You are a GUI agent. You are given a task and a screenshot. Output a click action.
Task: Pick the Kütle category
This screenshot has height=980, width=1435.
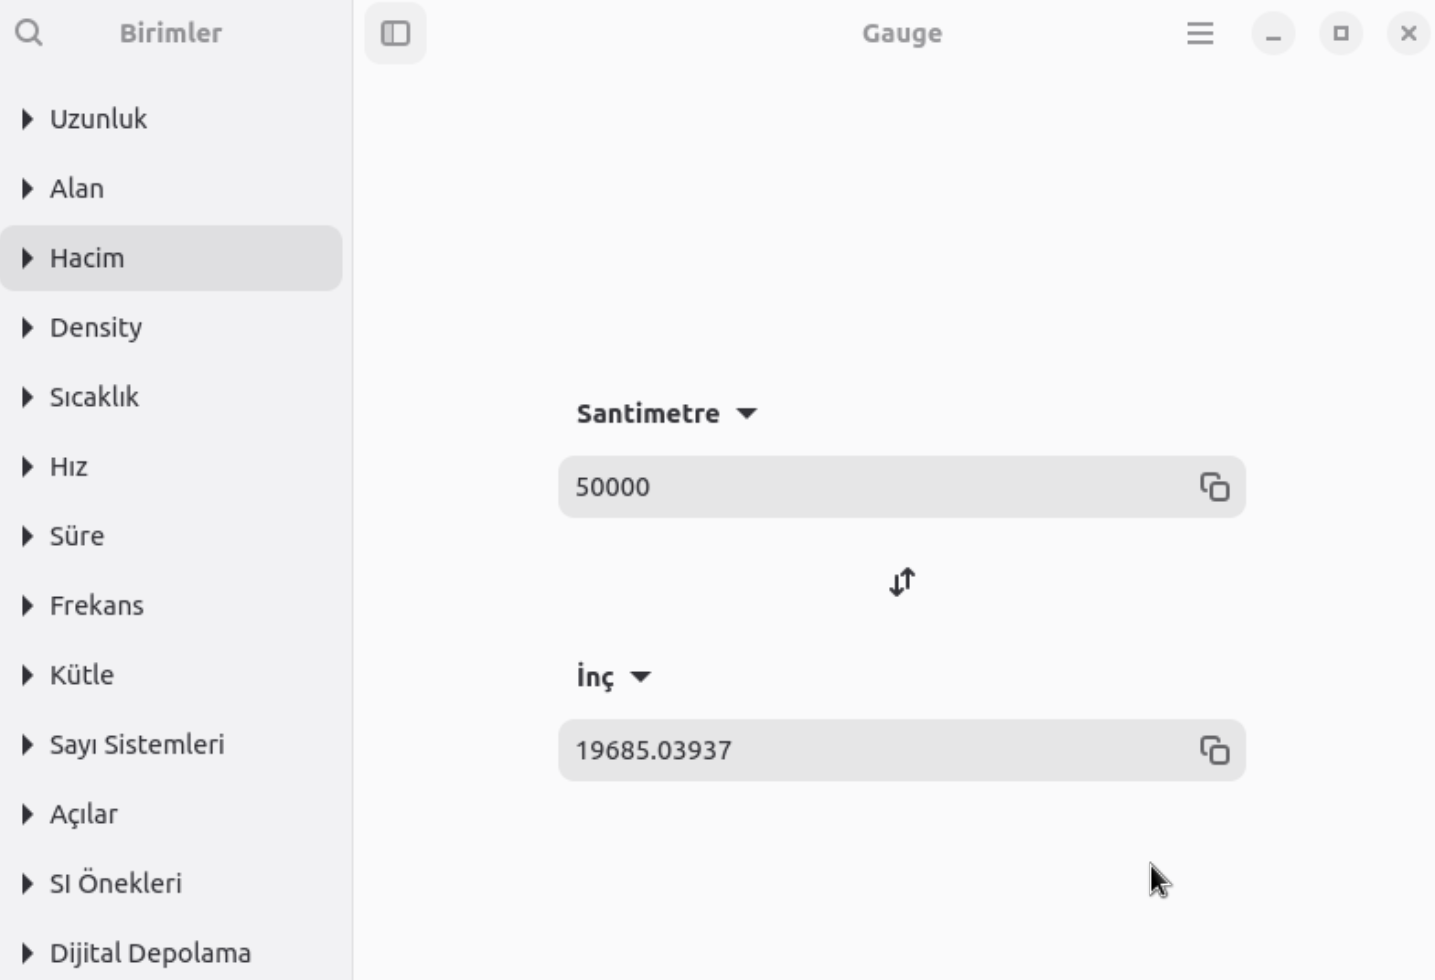(82, 675)
